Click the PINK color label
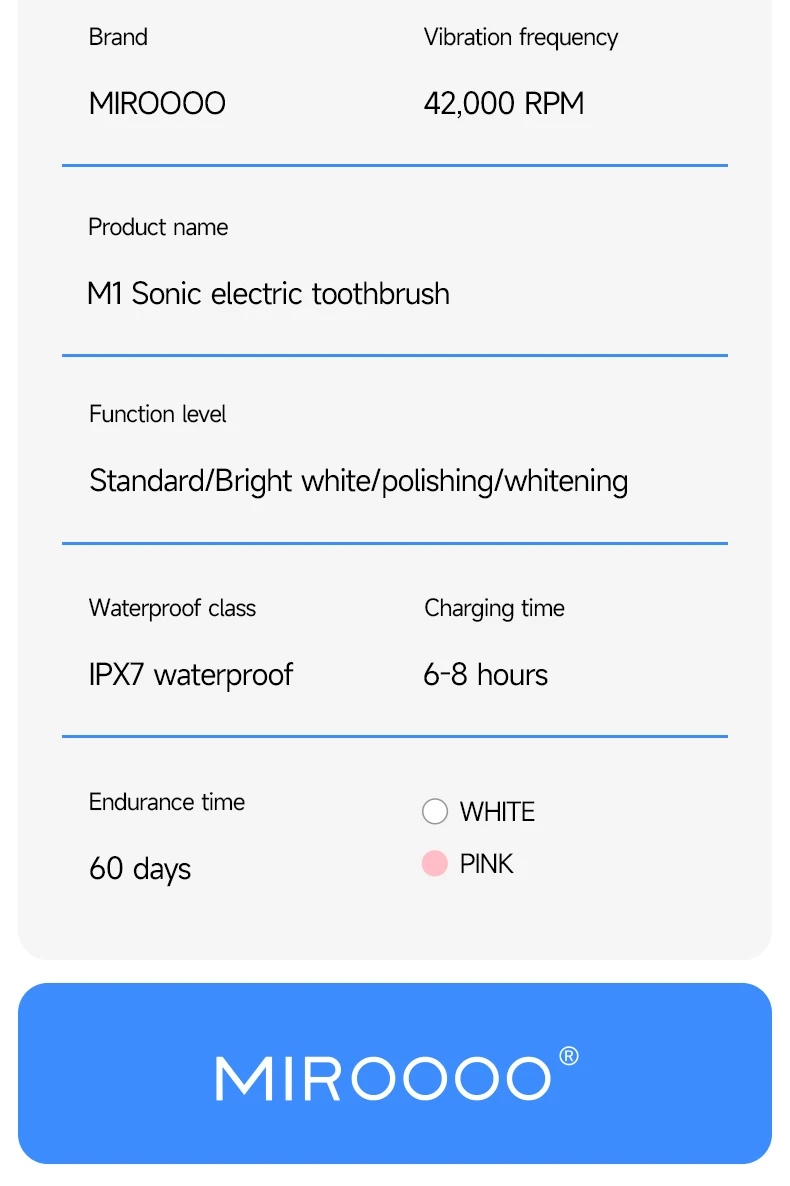790x1186 pixels. pos(486,864)
